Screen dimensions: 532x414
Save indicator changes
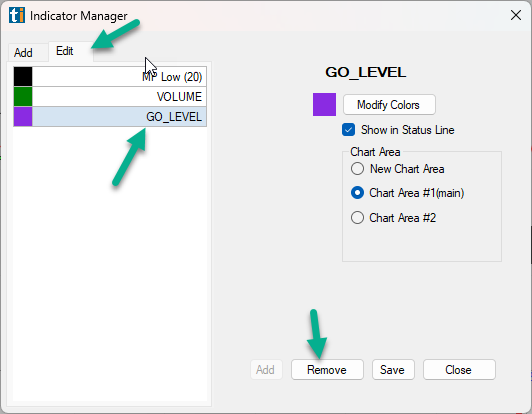point(393,370)
